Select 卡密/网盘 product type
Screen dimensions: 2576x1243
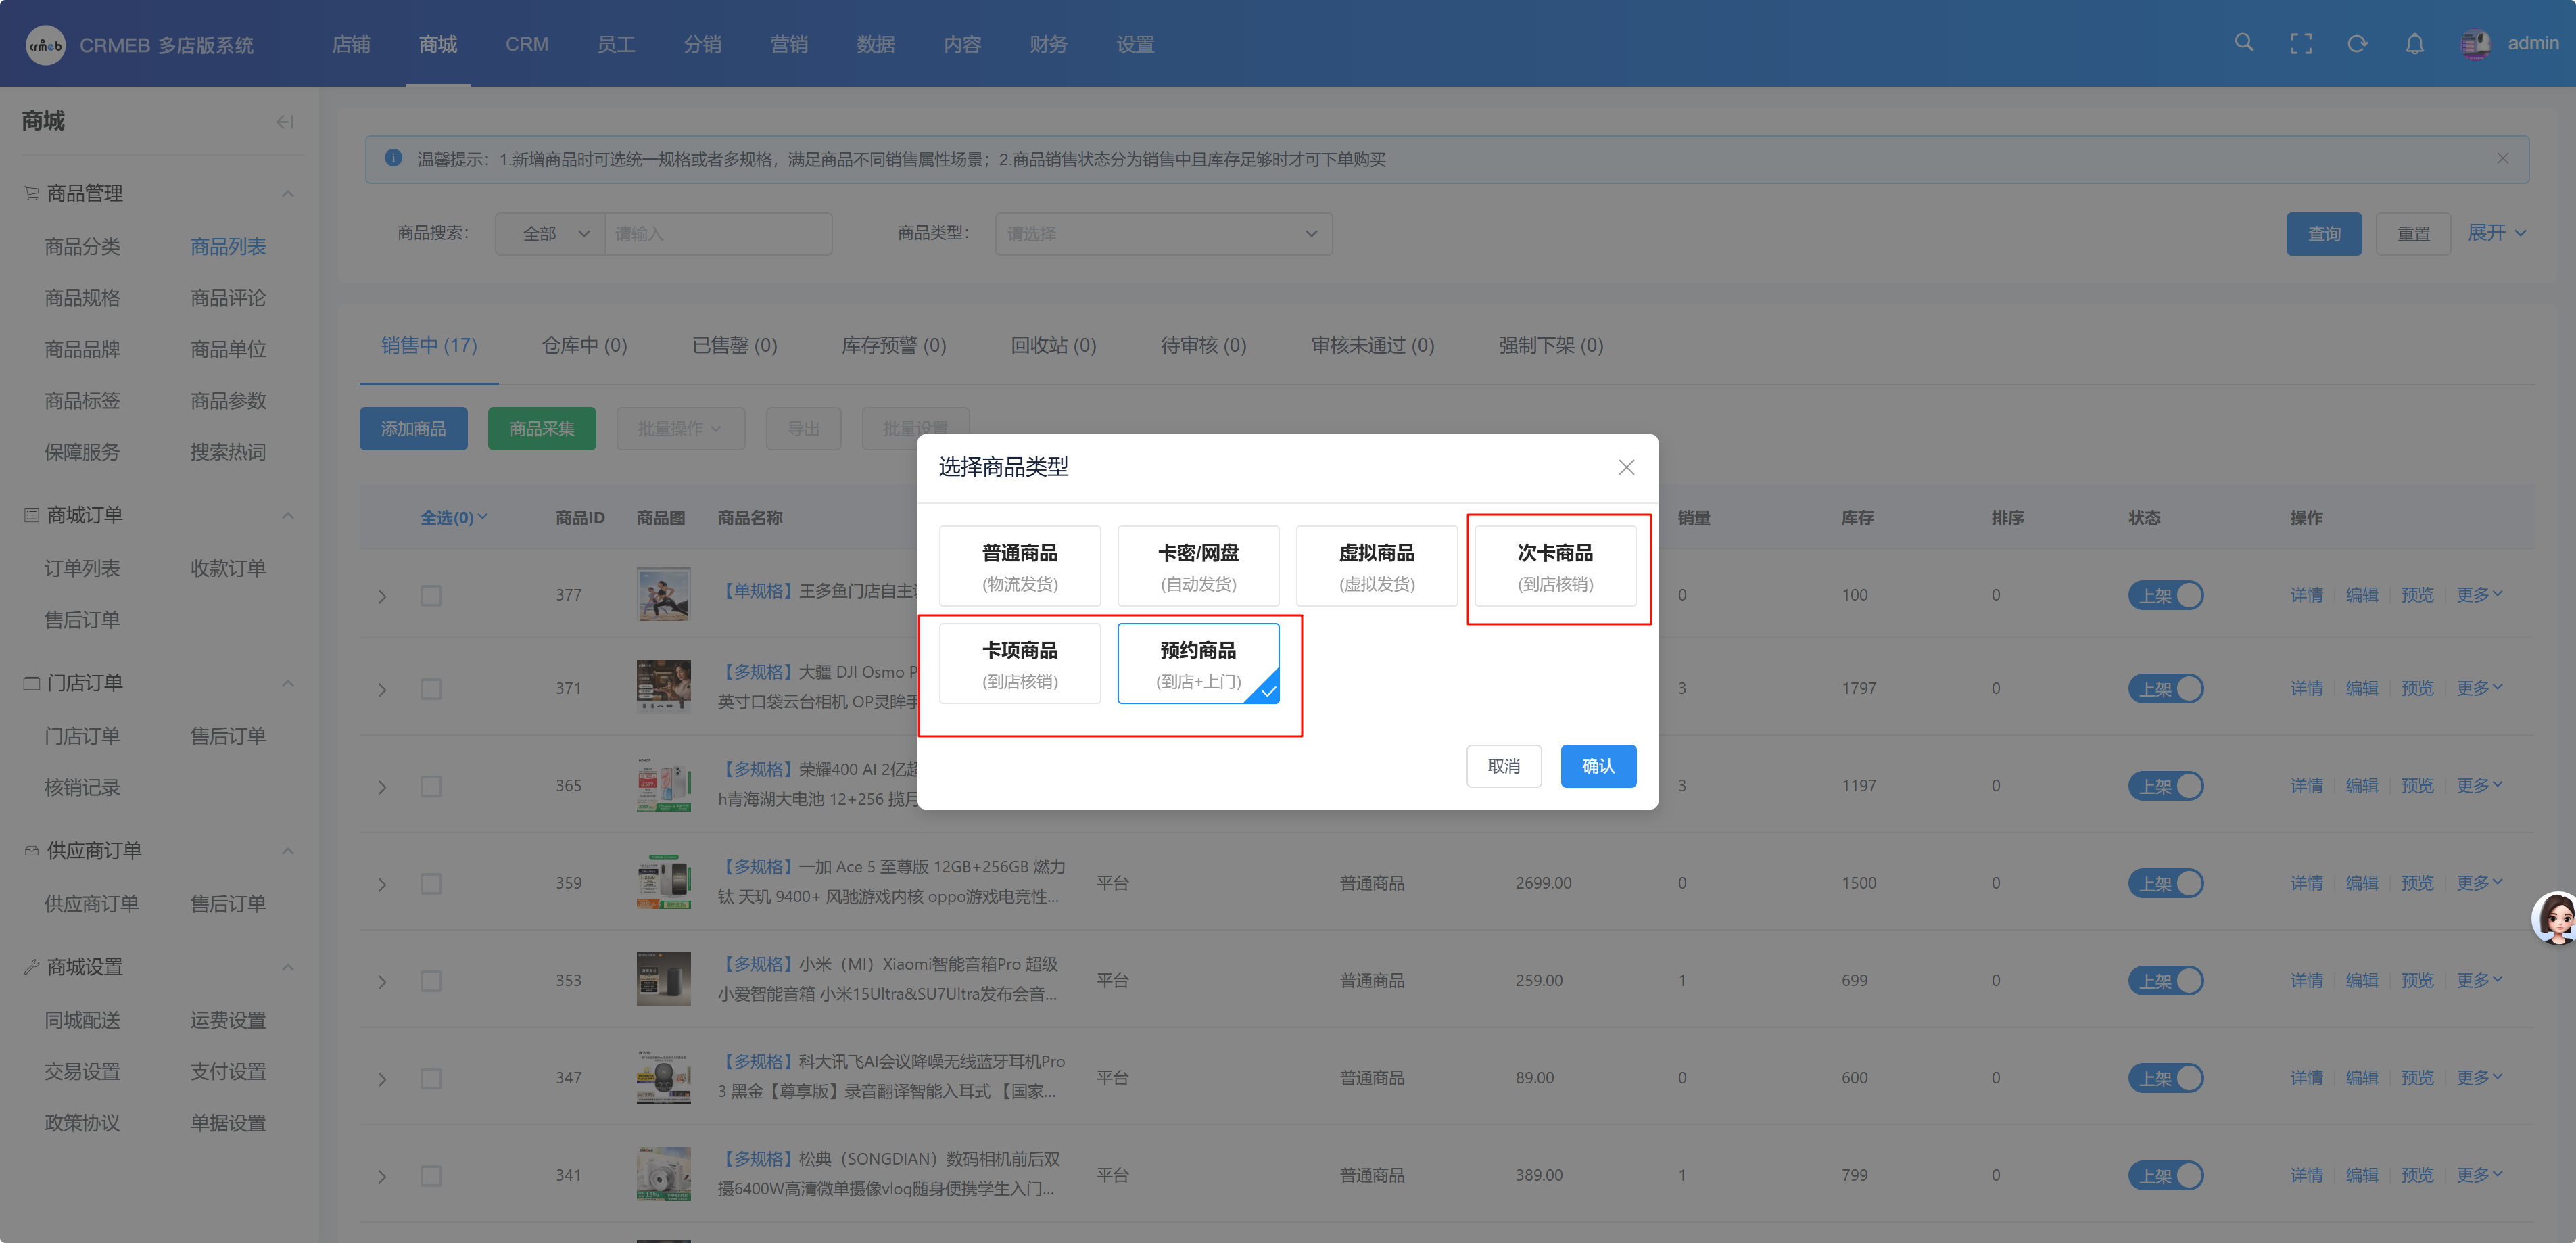pyautogui.click(x=1198, y=566)
